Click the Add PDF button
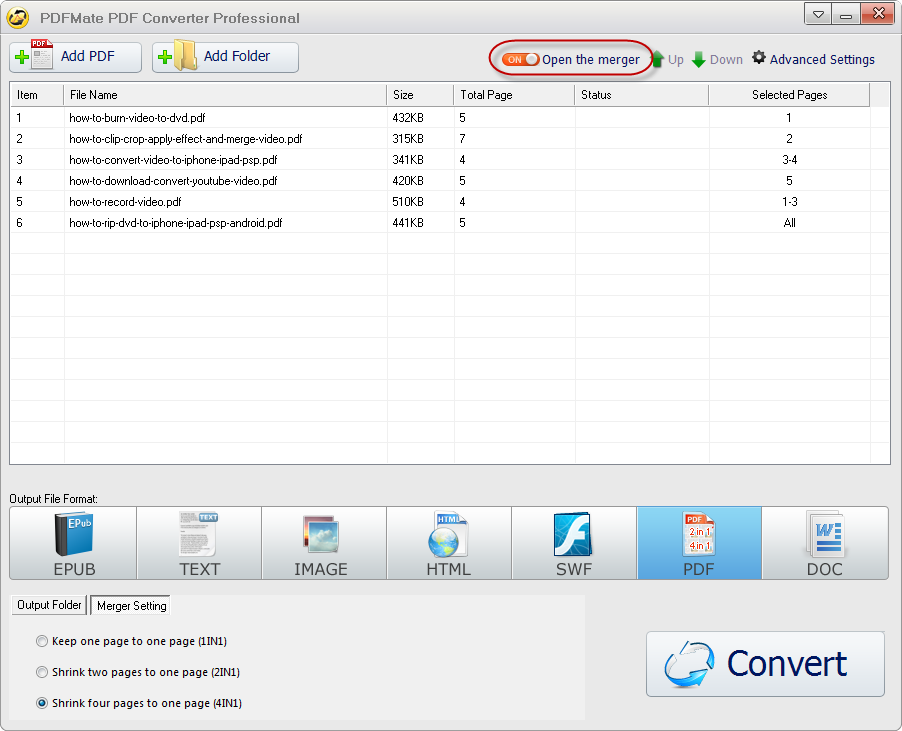Viewport: 902px width, 731px height. pyautogui.click(x=75, y=57)
